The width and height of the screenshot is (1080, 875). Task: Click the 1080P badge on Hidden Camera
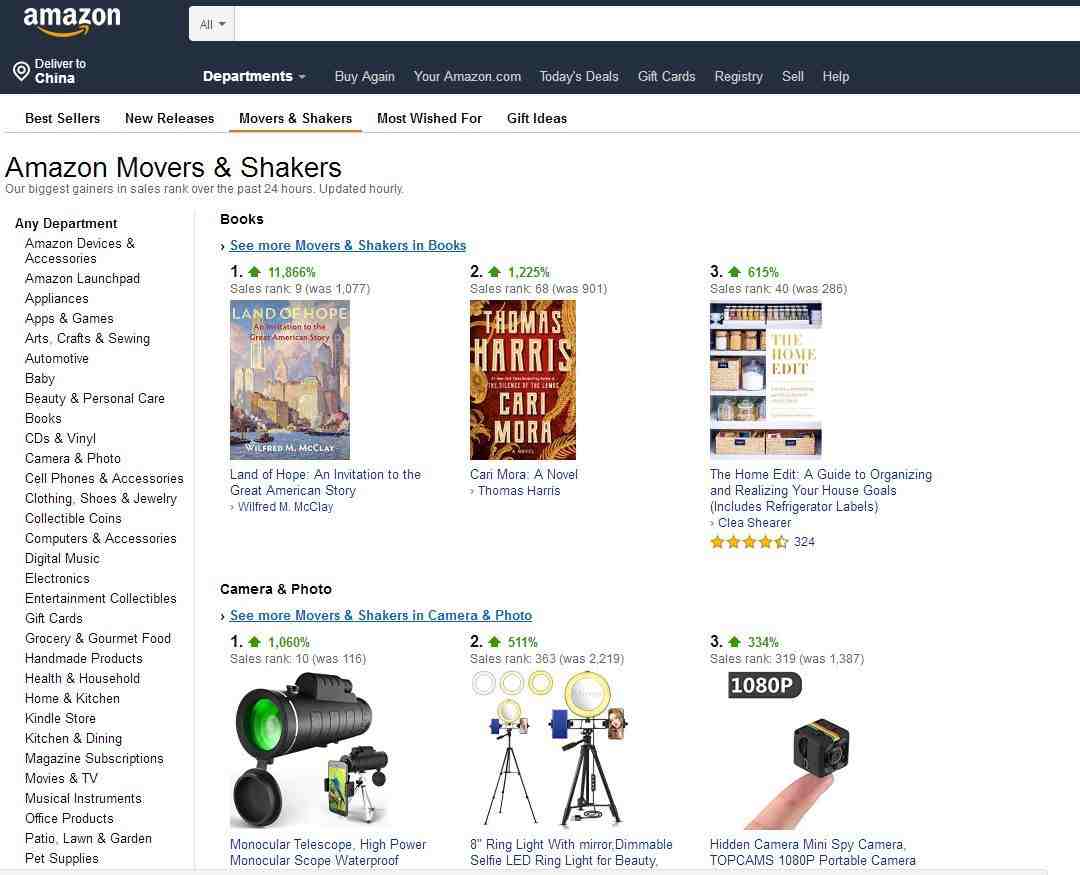tap(765, 685)
